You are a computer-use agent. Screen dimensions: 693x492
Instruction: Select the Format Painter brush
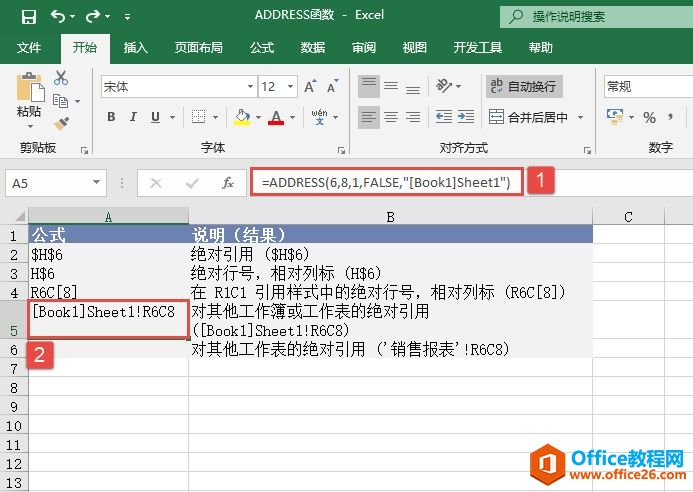61,123
